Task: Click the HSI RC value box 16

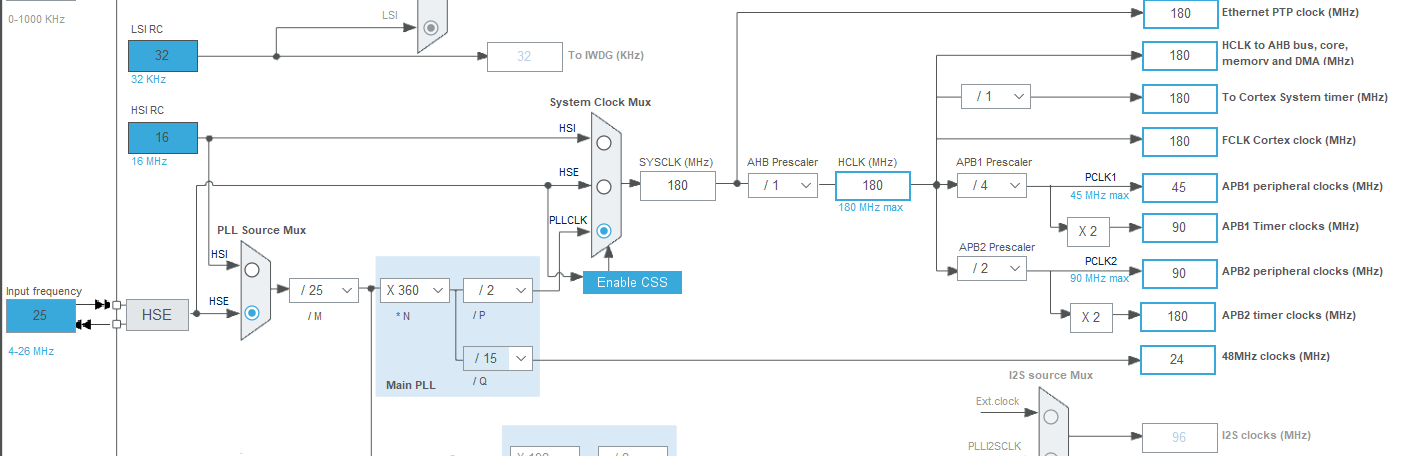Action: pyautogui.click(x=162, y=138)
